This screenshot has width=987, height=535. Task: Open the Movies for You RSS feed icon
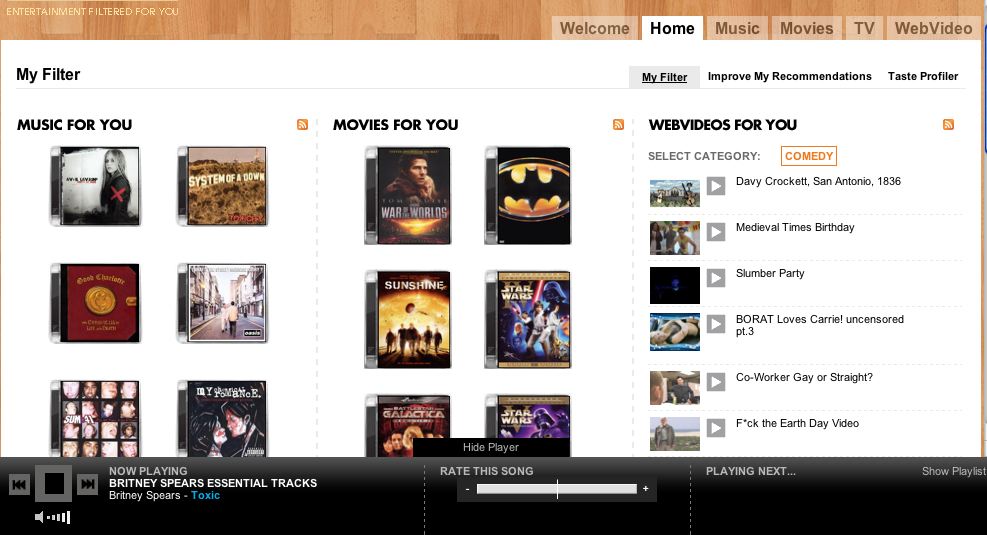click(x=618, y=125)
